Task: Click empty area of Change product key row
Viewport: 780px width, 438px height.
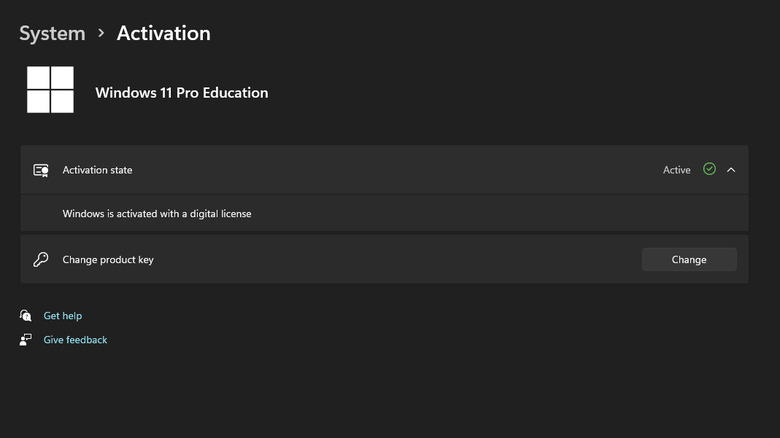Action: (x=400, y=260)
